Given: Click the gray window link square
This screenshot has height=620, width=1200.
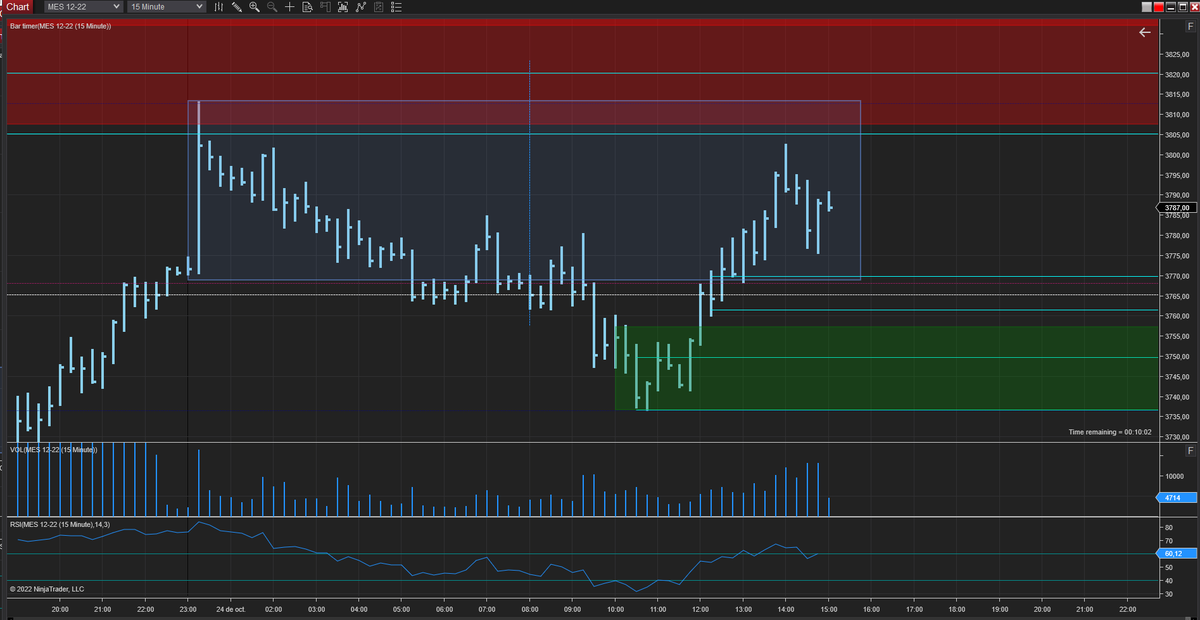Looking at the screenshot, I should tap(1147, 7).
